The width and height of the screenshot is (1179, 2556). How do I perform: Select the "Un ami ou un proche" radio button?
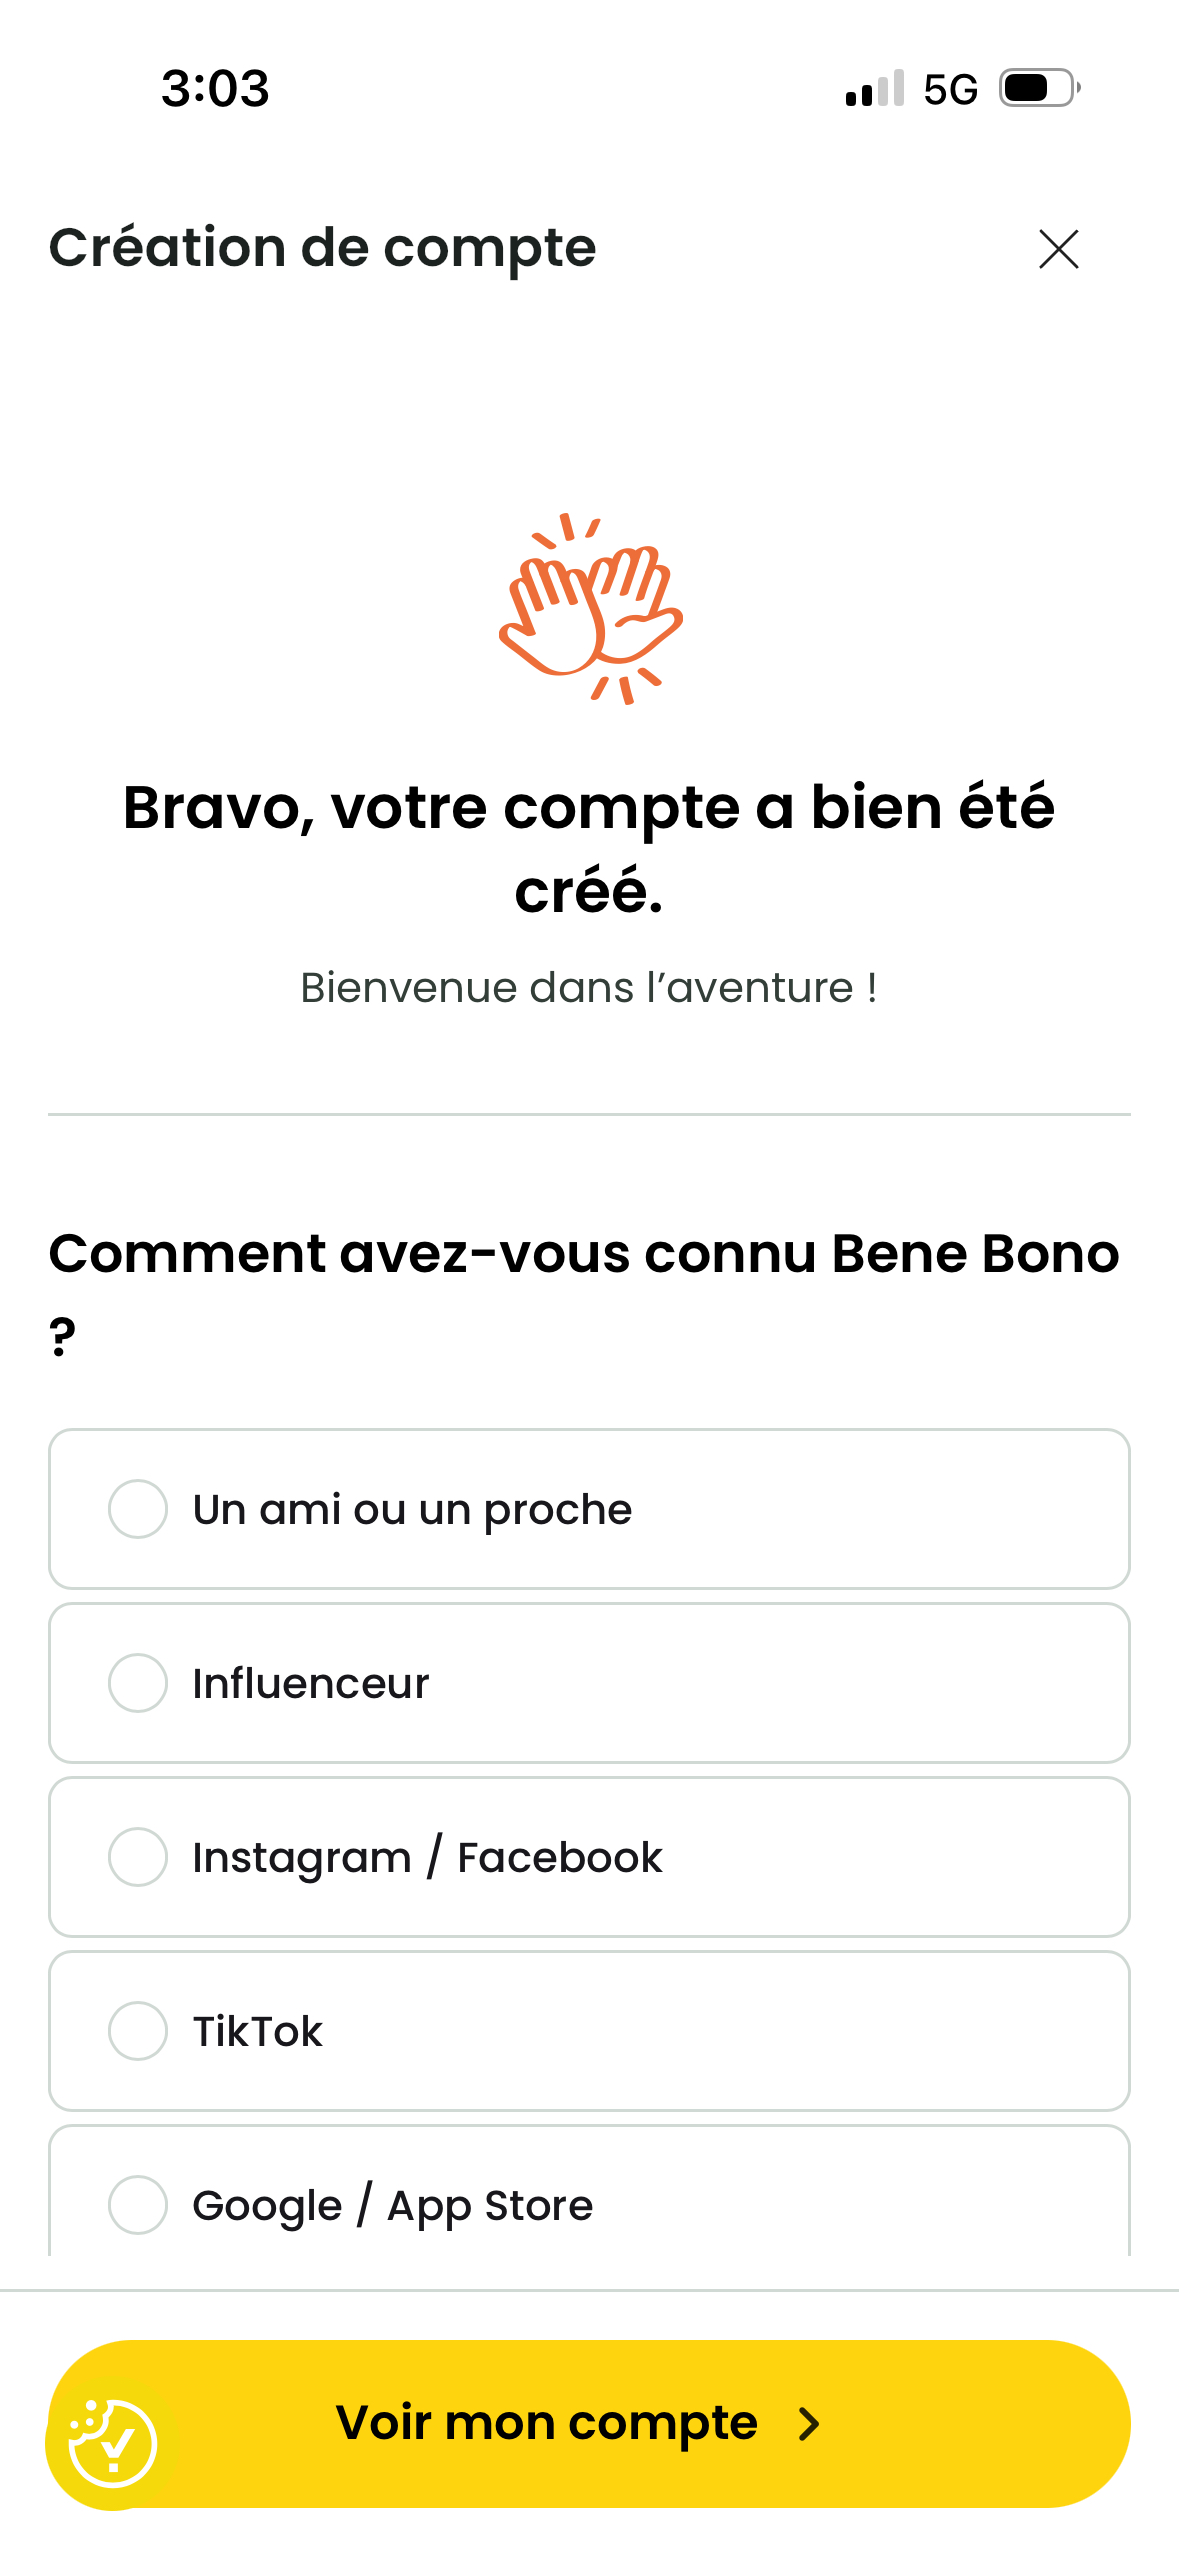pyautogui.click(x=138, y=1509)
